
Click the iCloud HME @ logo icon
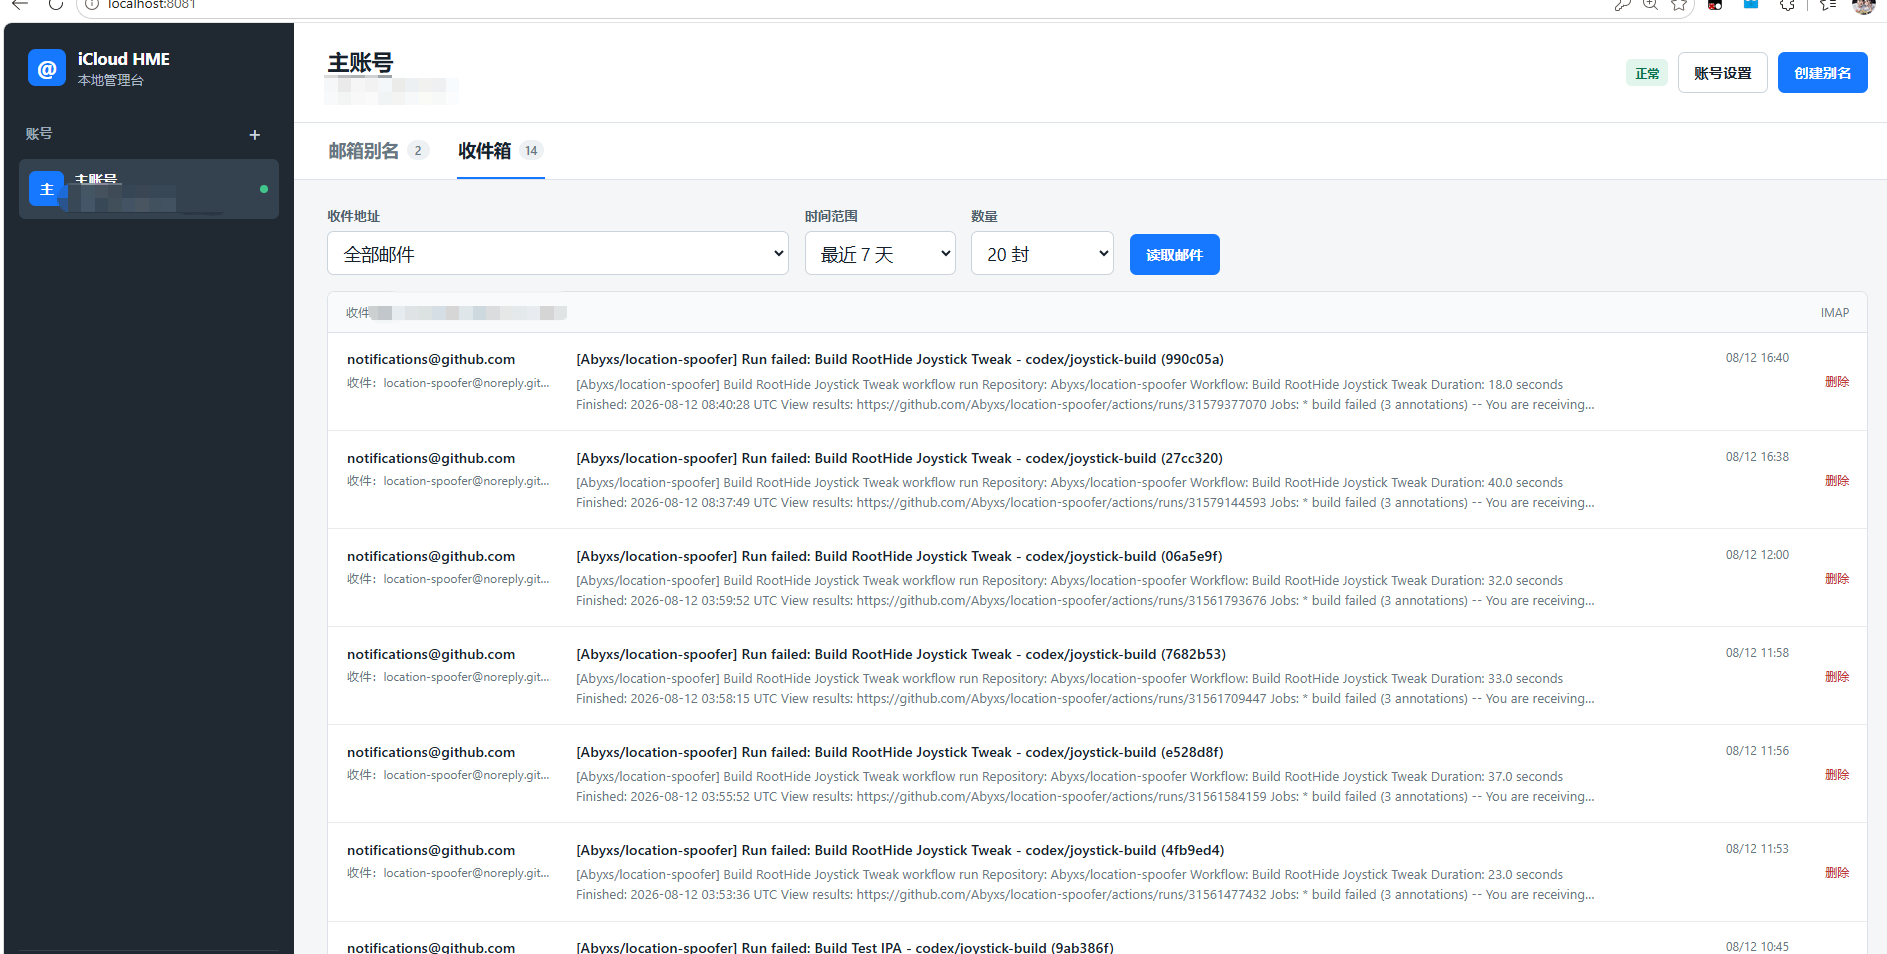point(47,68)
